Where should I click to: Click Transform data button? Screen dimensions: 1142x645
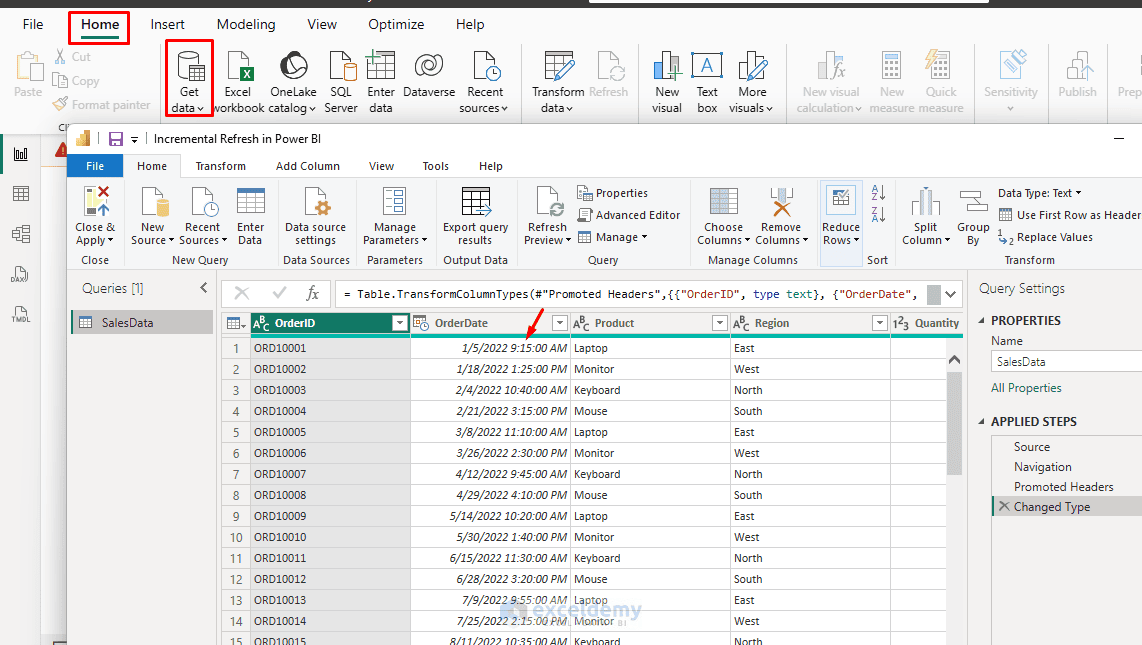tap(558, 82)
